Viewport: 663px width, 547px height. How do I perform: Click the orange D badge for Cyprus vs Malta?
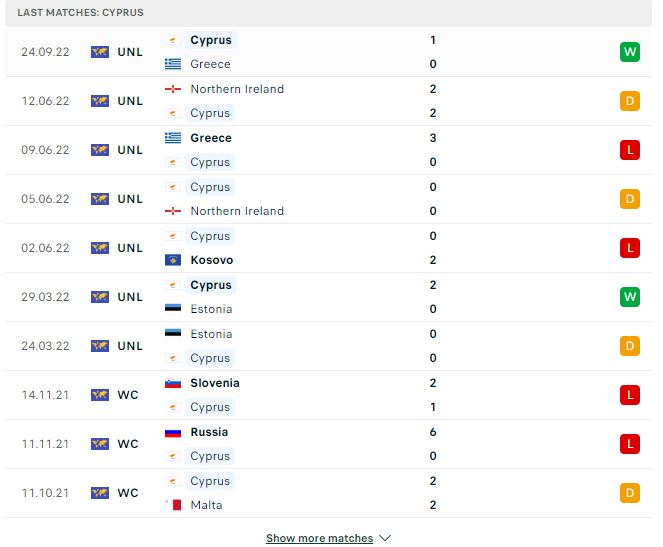point(629,493)
